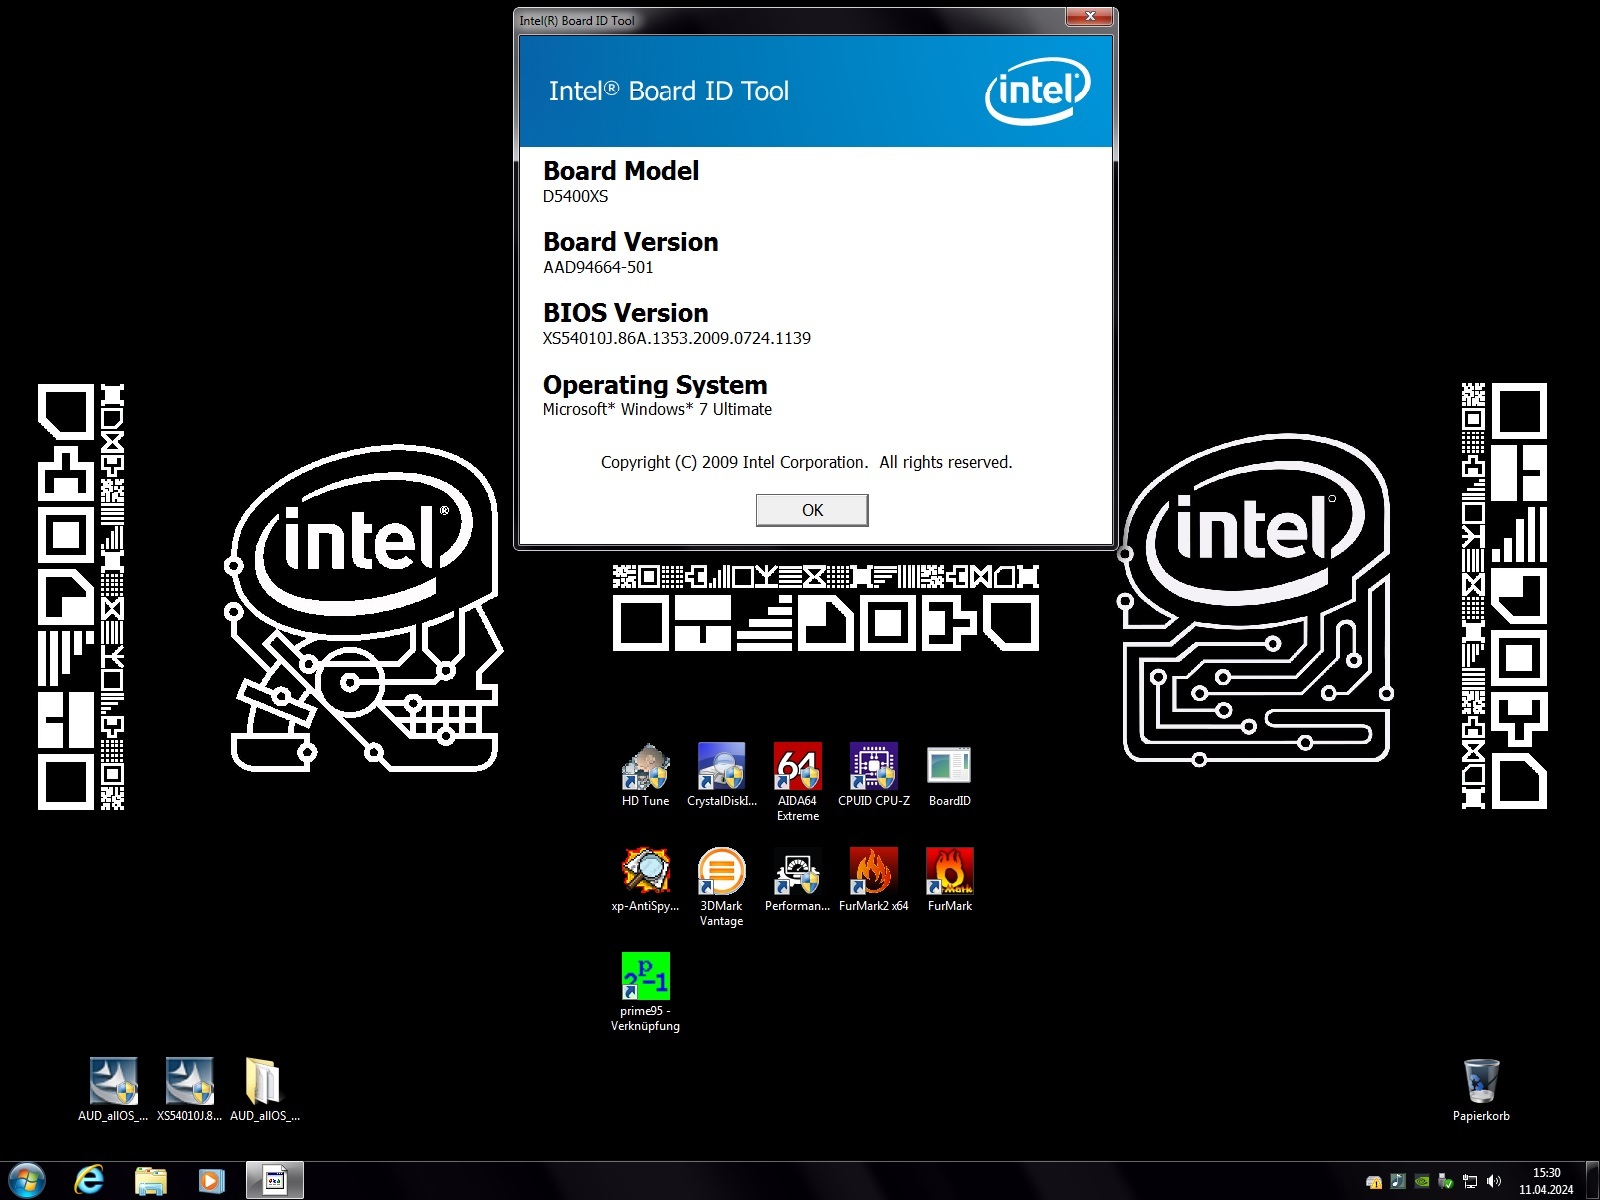The width and height of the screenshot is (1600, 1200).
Task: Open the AUD_allOS folder on the desktop
Action: (x=264, y=1083)
